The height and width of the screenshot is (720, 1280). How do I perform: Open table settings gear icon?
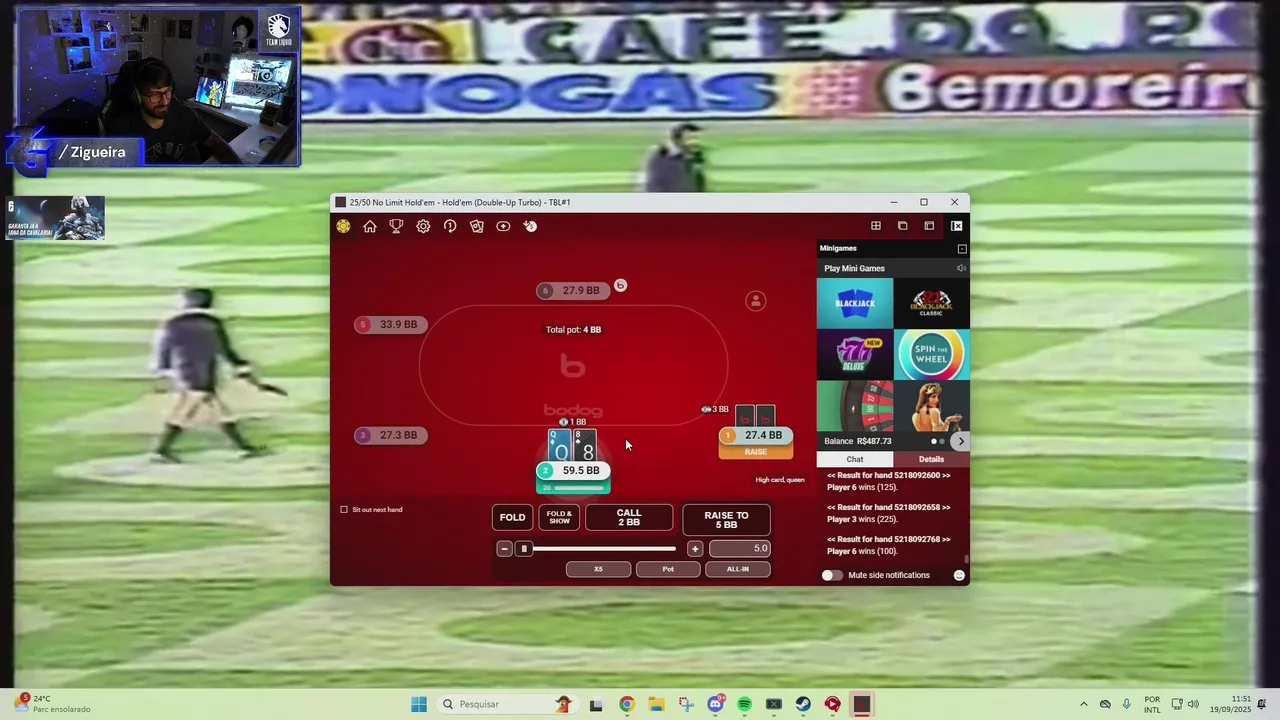click(x=423, y=226)
